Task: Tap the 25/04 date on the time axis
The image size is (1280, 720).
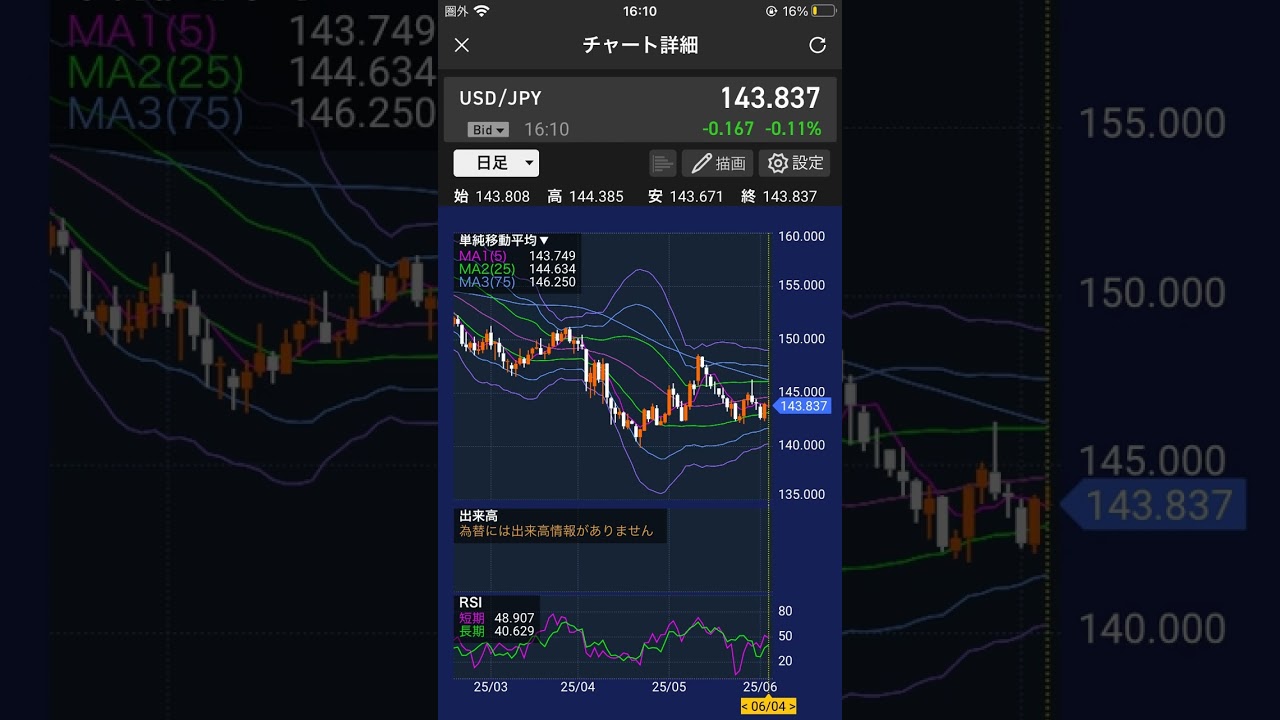Action: [x=577, y=687]
